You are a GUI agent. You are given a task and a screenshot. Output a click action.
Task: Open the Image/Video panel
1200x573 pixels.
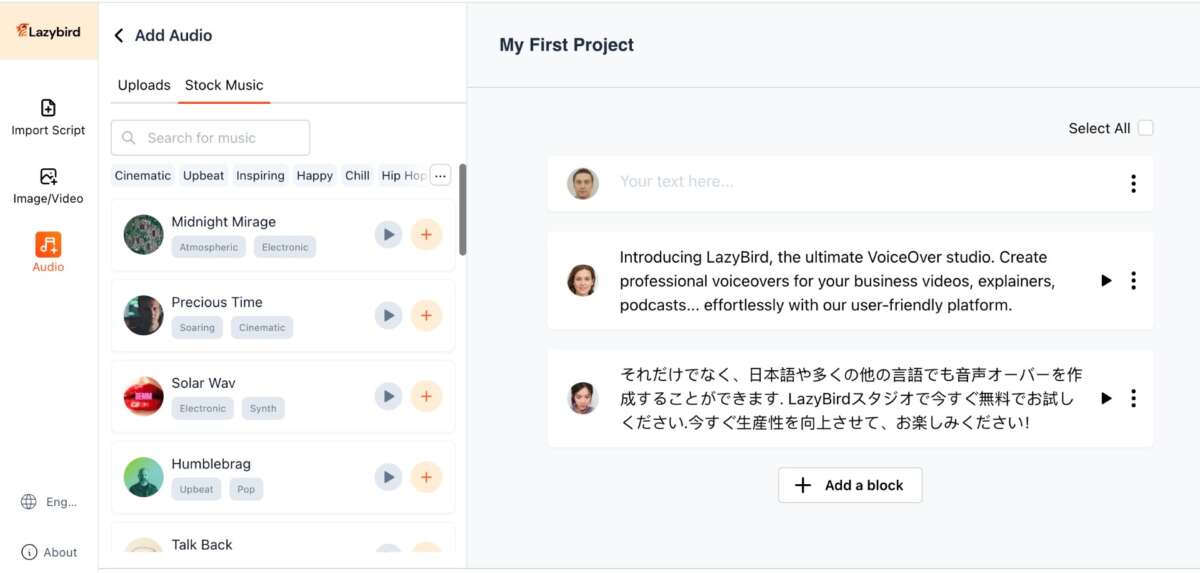coord(48,186)
